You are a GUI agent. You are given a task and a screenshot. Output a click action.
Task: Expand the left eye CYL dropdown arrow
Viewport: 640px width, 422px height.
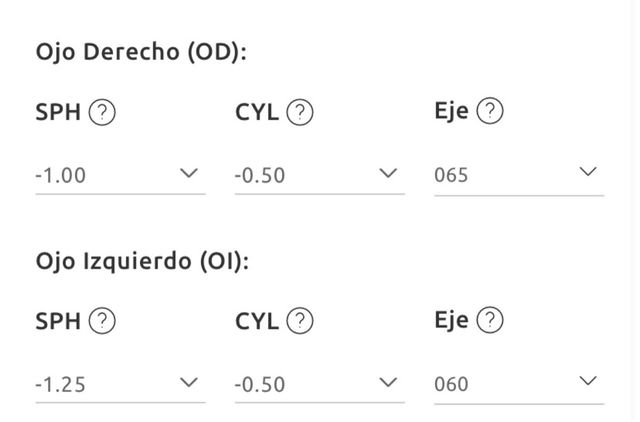point(389,382)
